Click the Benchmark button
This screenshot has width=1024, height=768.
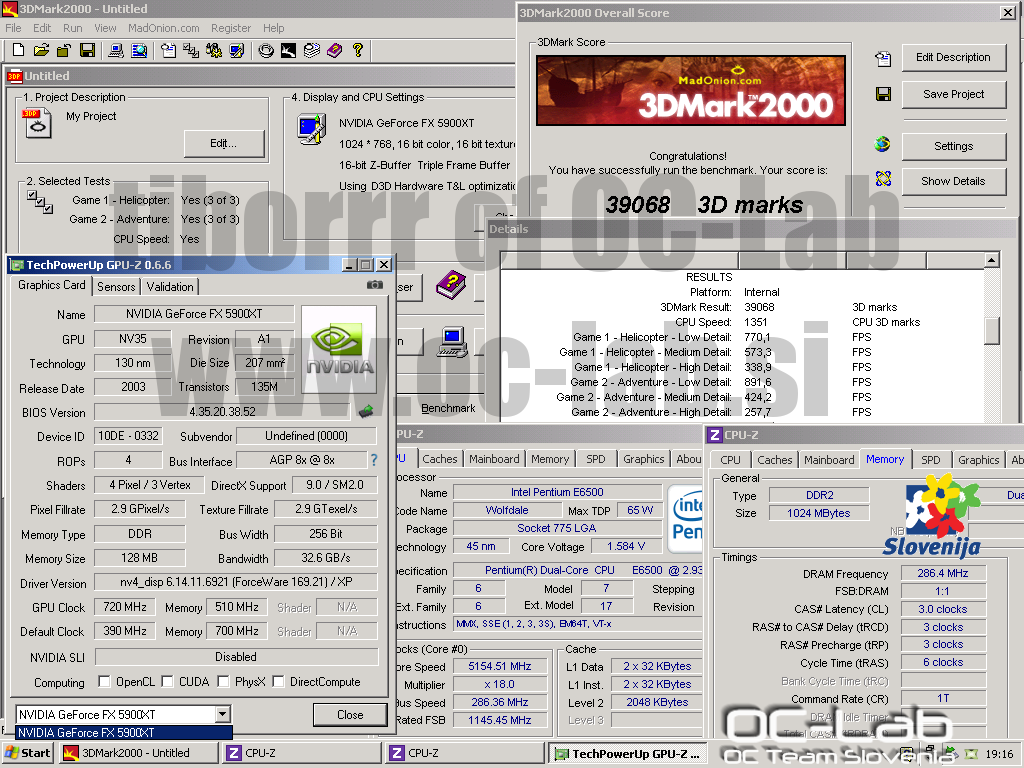(448, 408)
